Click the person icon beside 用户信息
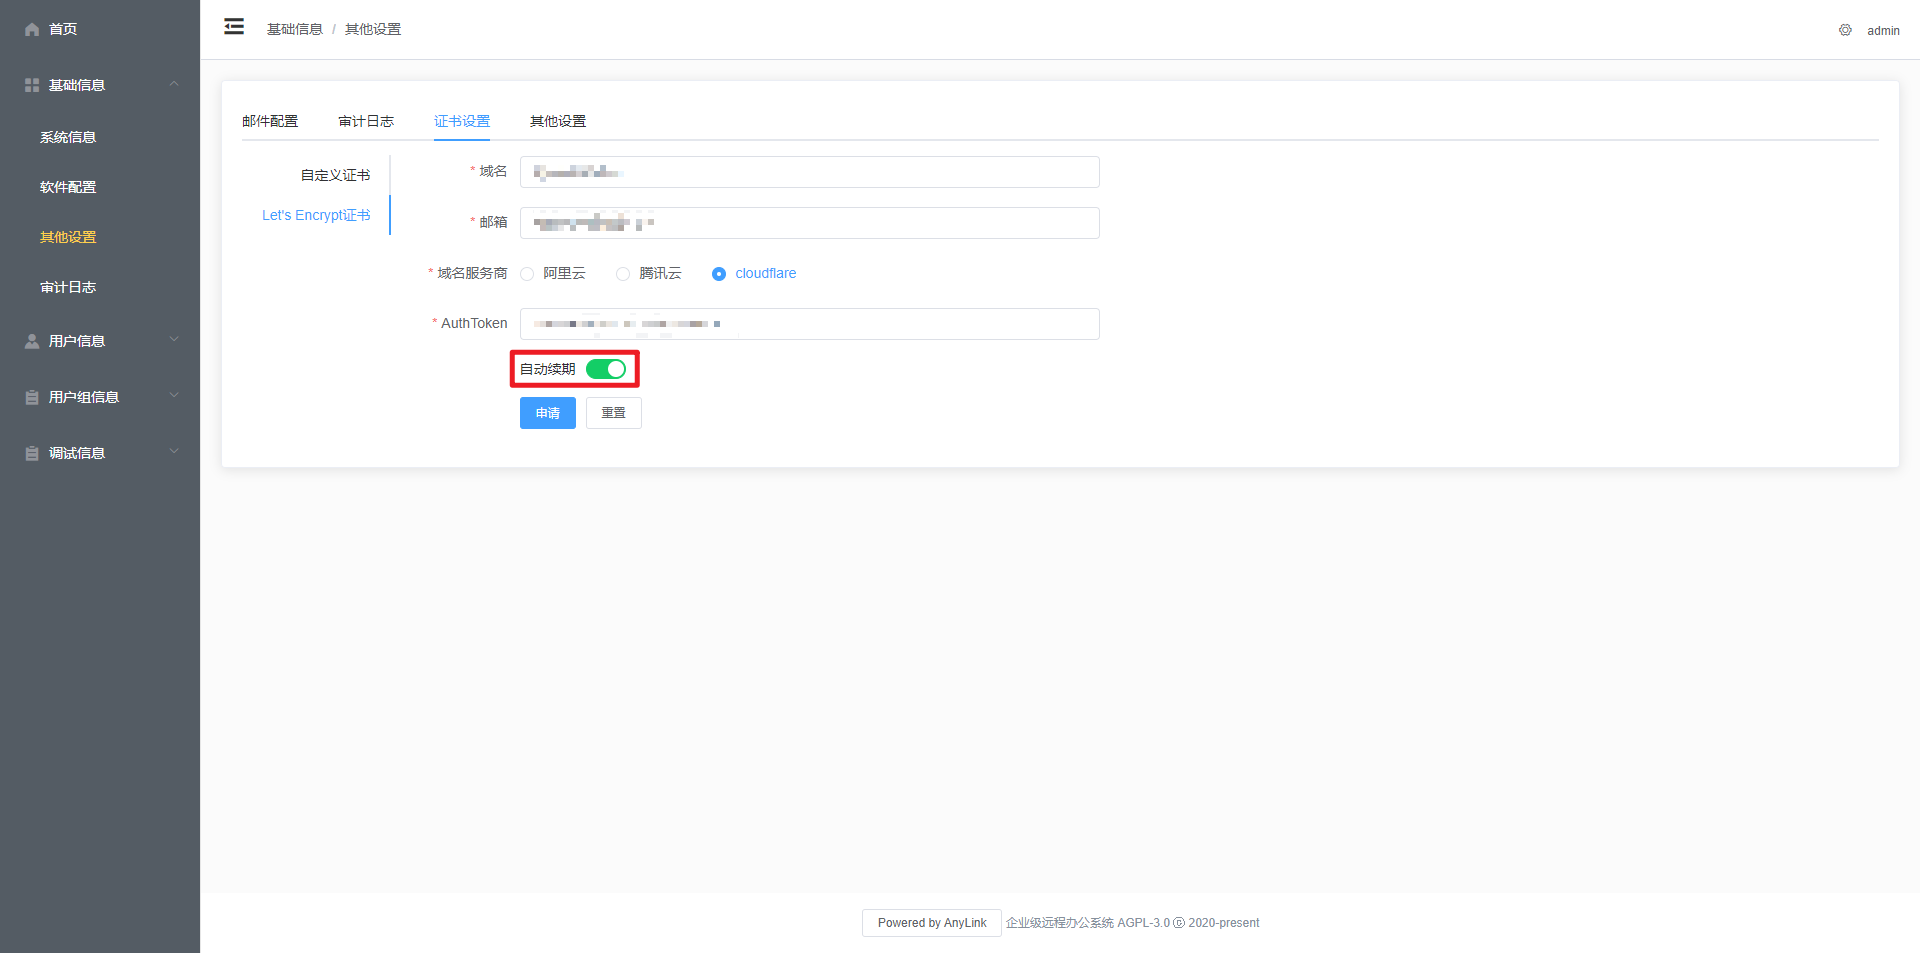Viewport: 1920px width, 953px height. [32, 342]
